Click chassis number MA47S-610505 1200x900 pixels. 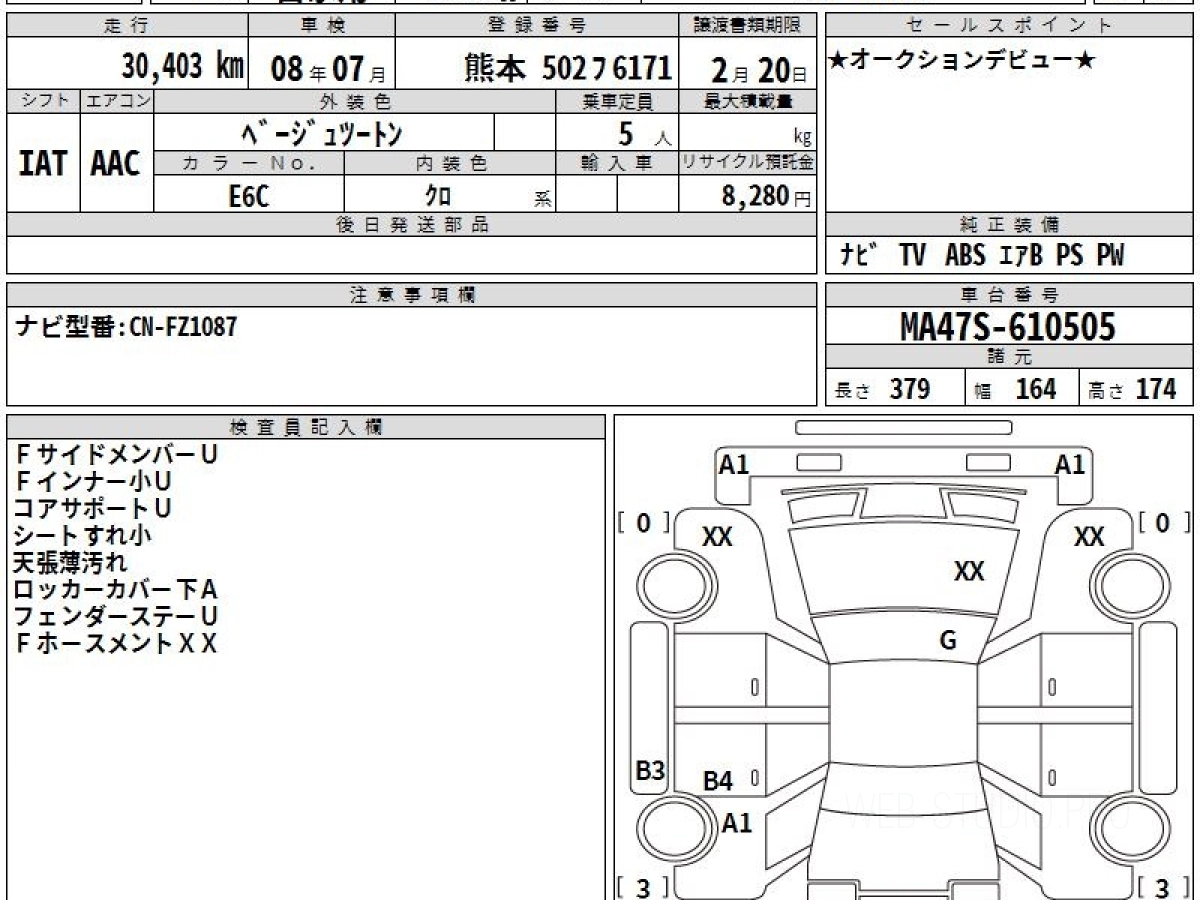1009,326
